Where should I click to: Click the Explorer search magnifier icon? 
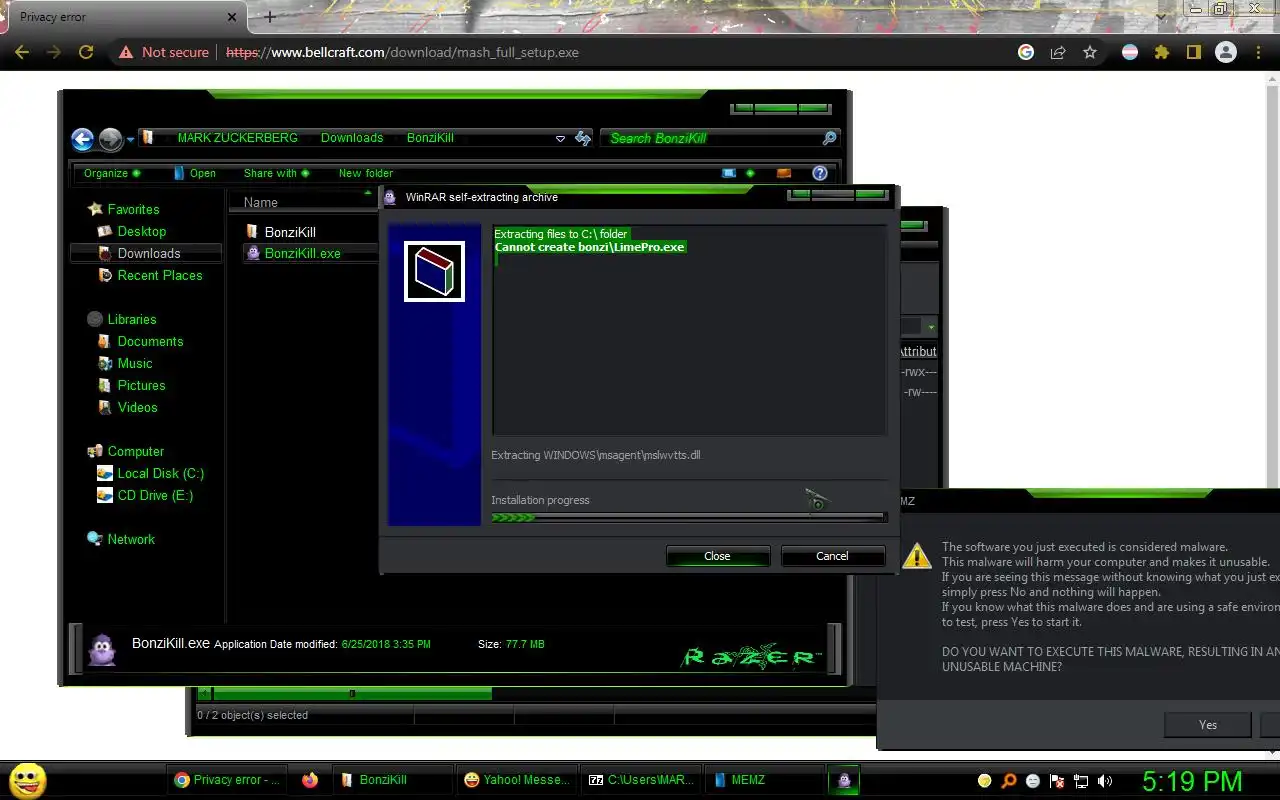coord(829,138)
